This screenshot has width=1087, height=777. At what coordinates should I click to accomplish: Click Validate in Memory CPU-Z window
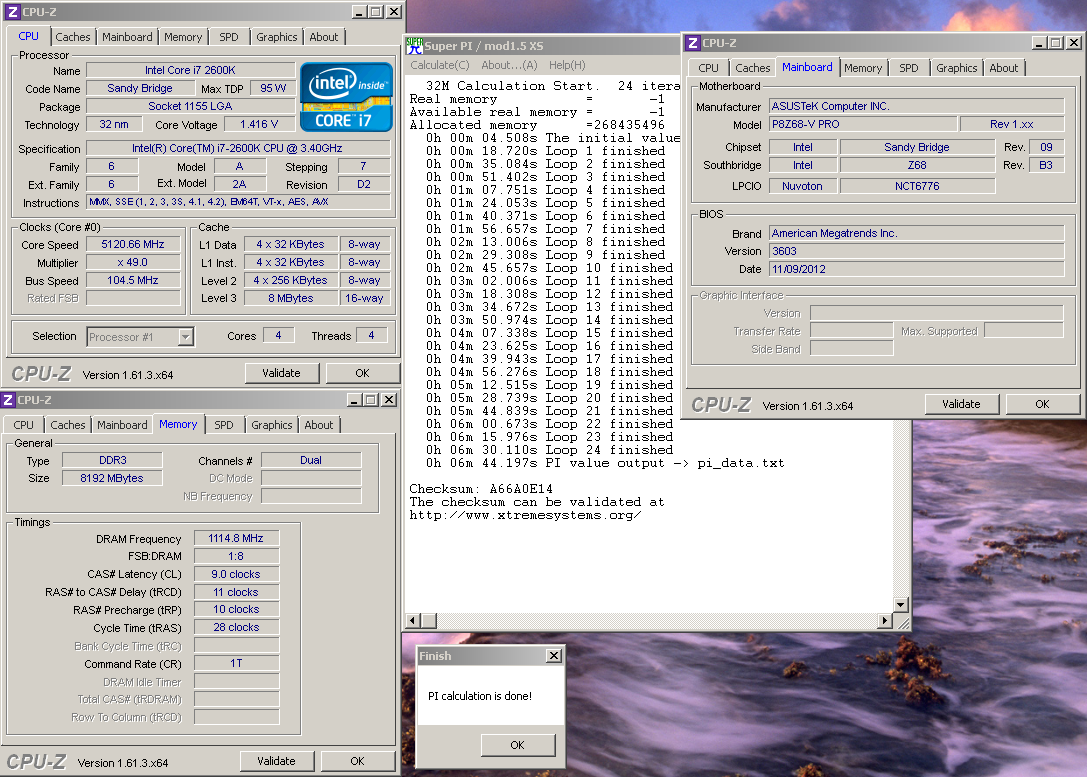pos(277,761)
